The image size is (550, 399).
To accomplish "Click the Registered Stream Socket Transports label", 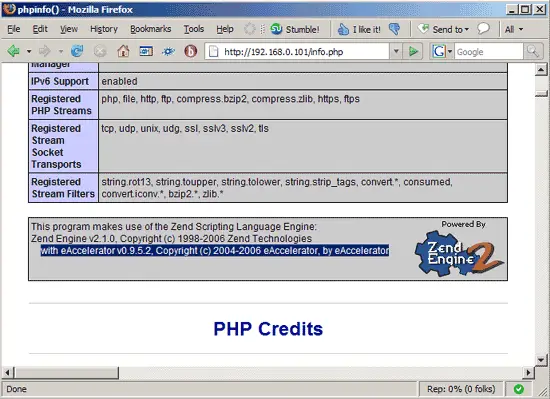I will coord(56,146).
